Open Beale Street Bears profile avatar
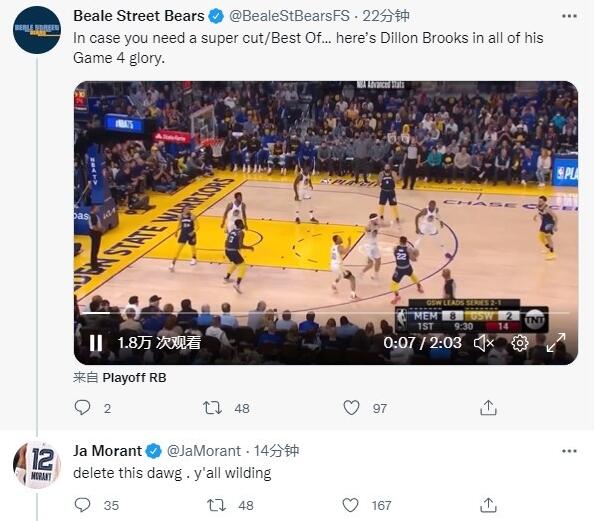Image resolution: width=594 pixels, height=521 pixels. pyautogui.click(x=37, y=30)
